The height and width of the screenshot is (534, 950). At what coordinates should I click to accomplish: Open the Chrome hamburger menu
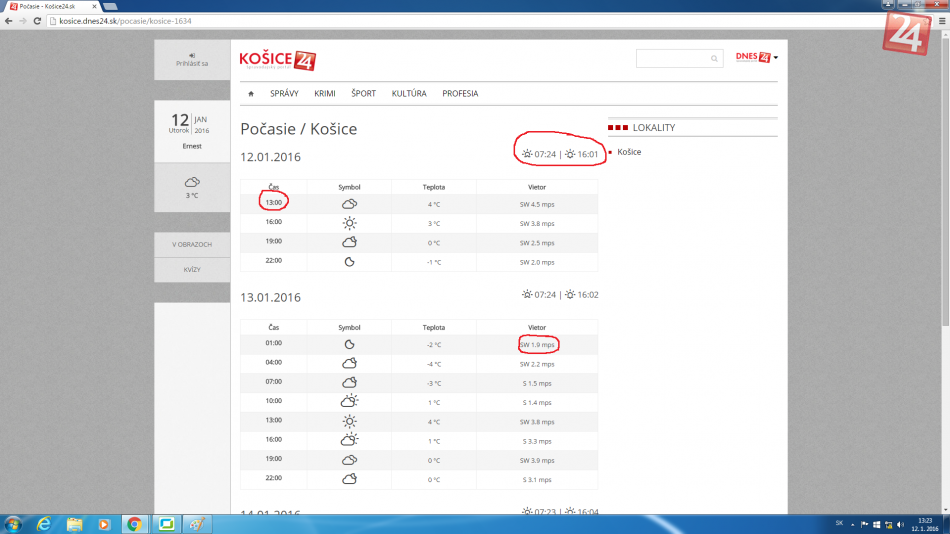(939, 20)
